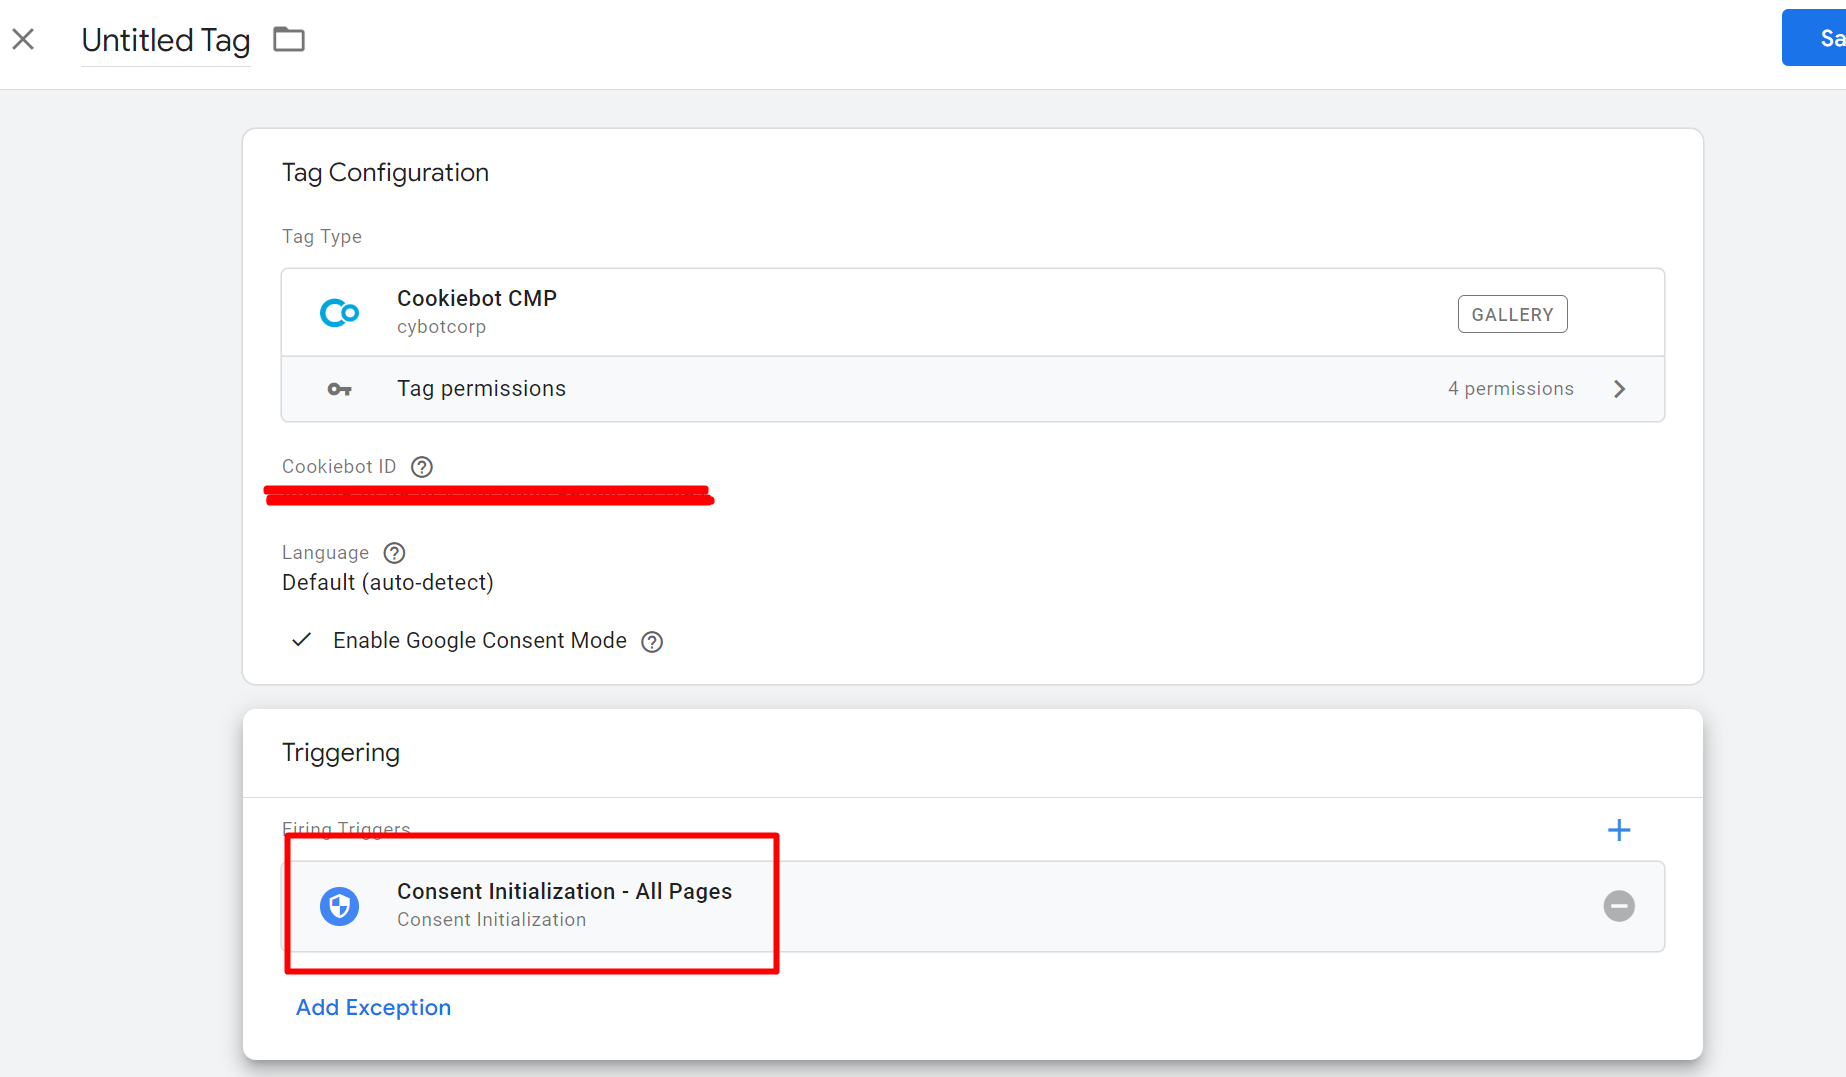View the 4 permissions details
1846x1077 pixels.
1510,389
